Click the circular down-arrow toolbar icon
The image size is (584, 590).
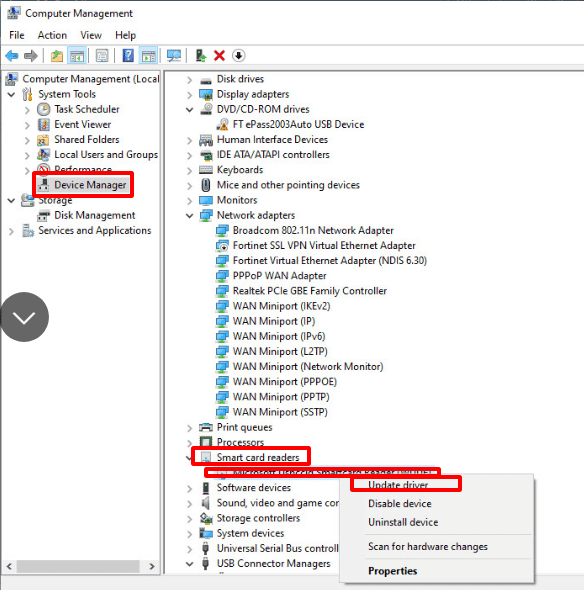(239, 56)
